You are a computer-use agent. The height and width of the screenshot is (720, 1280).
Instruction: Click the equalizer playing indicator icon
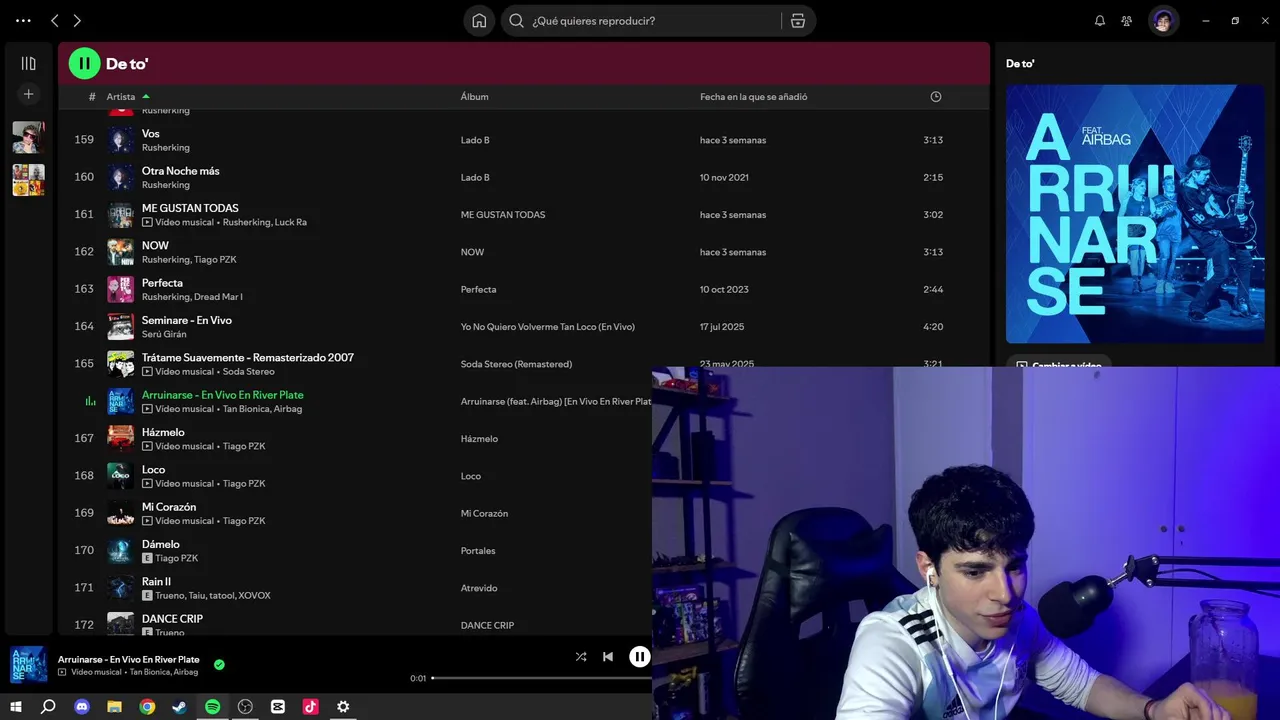[90, 401]
